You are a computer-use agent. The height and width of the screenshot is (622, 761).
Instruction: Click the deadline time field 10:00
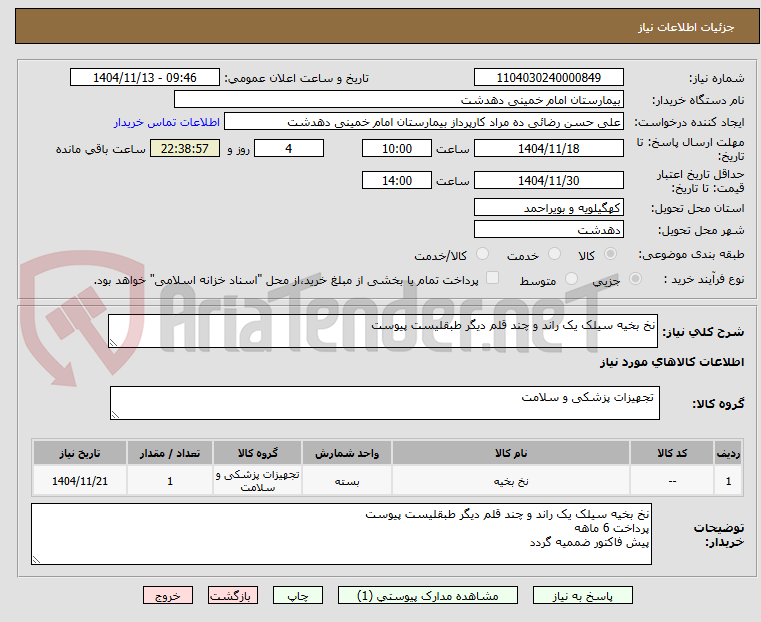click(x=397, y=148)
